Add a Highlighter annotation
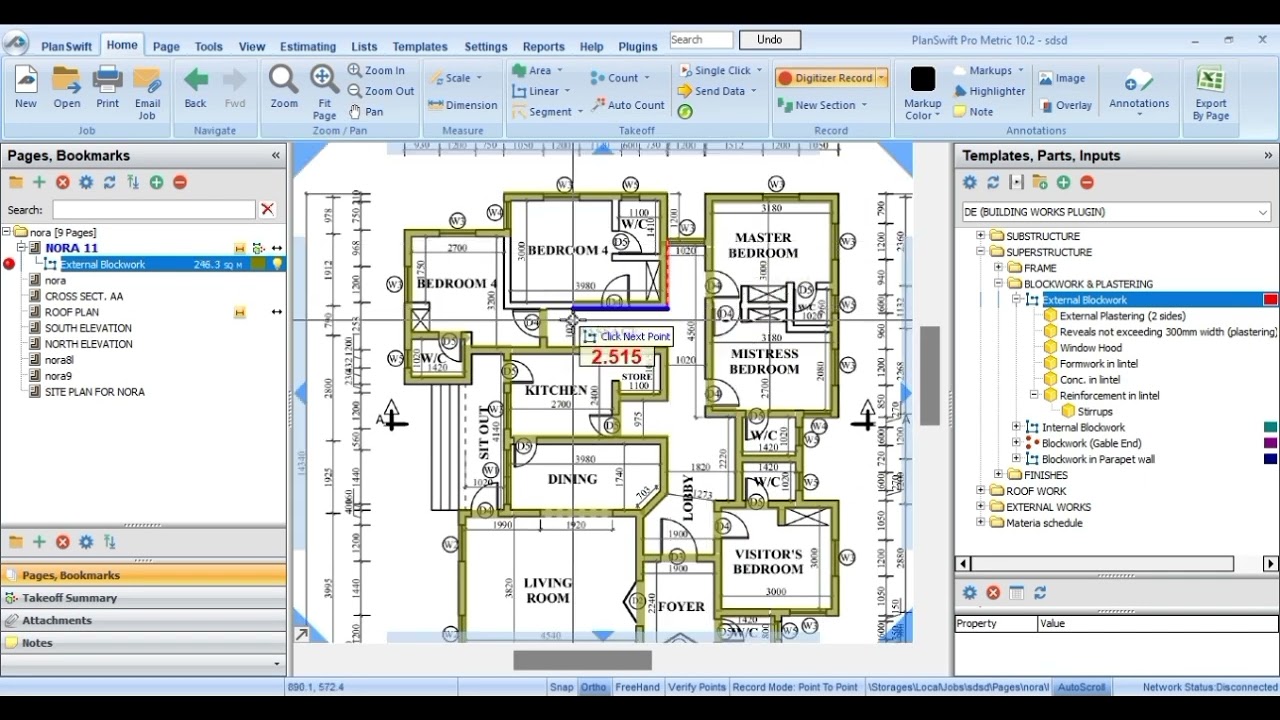 (x=990, y=91)
